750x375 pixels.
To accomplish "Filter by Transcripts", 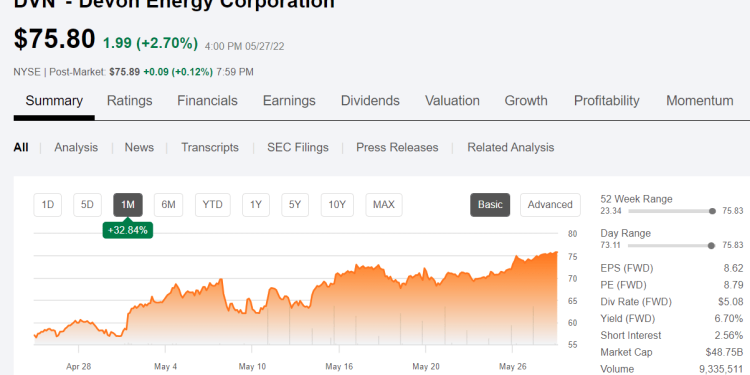I will [210, 147].
